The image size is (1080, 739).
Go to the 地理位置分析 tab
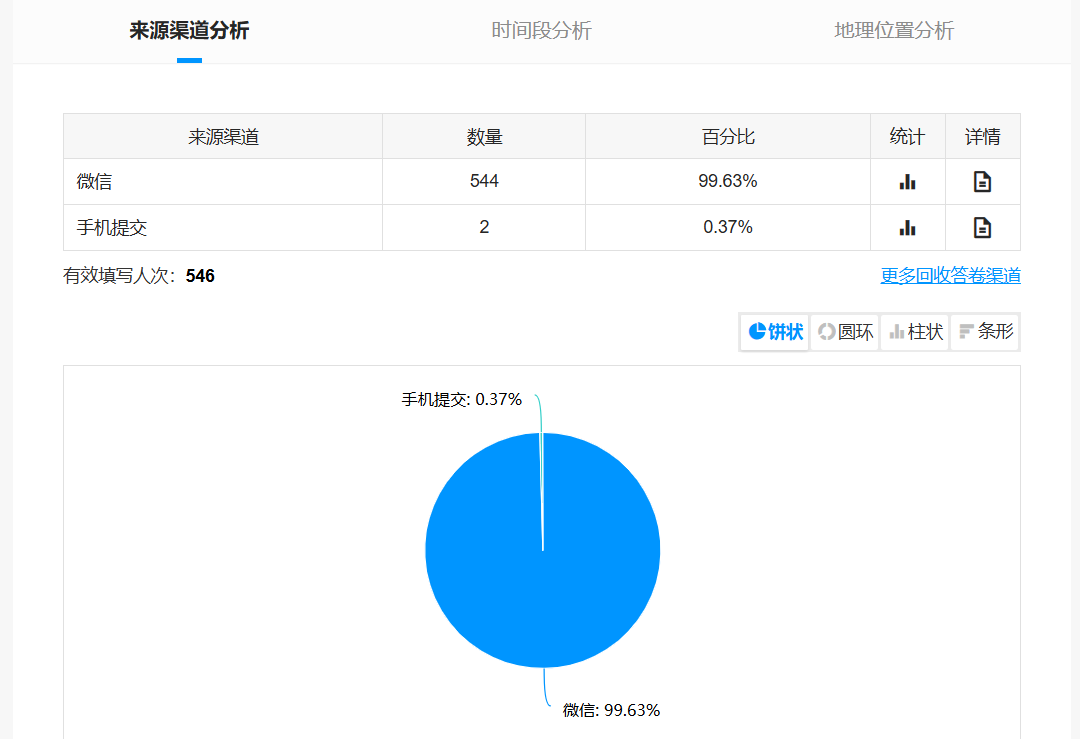click(x=893, y=31)
